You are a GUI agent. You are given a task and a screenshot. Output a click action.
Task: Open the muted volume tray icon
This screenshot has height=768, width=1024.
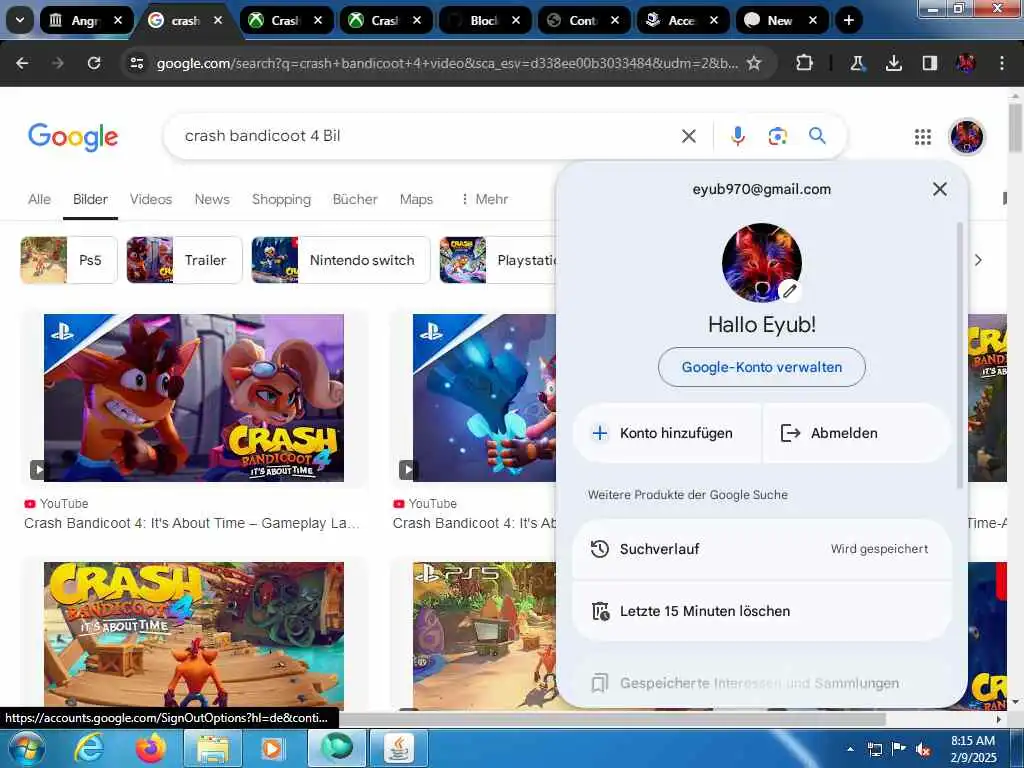point(923,750)
